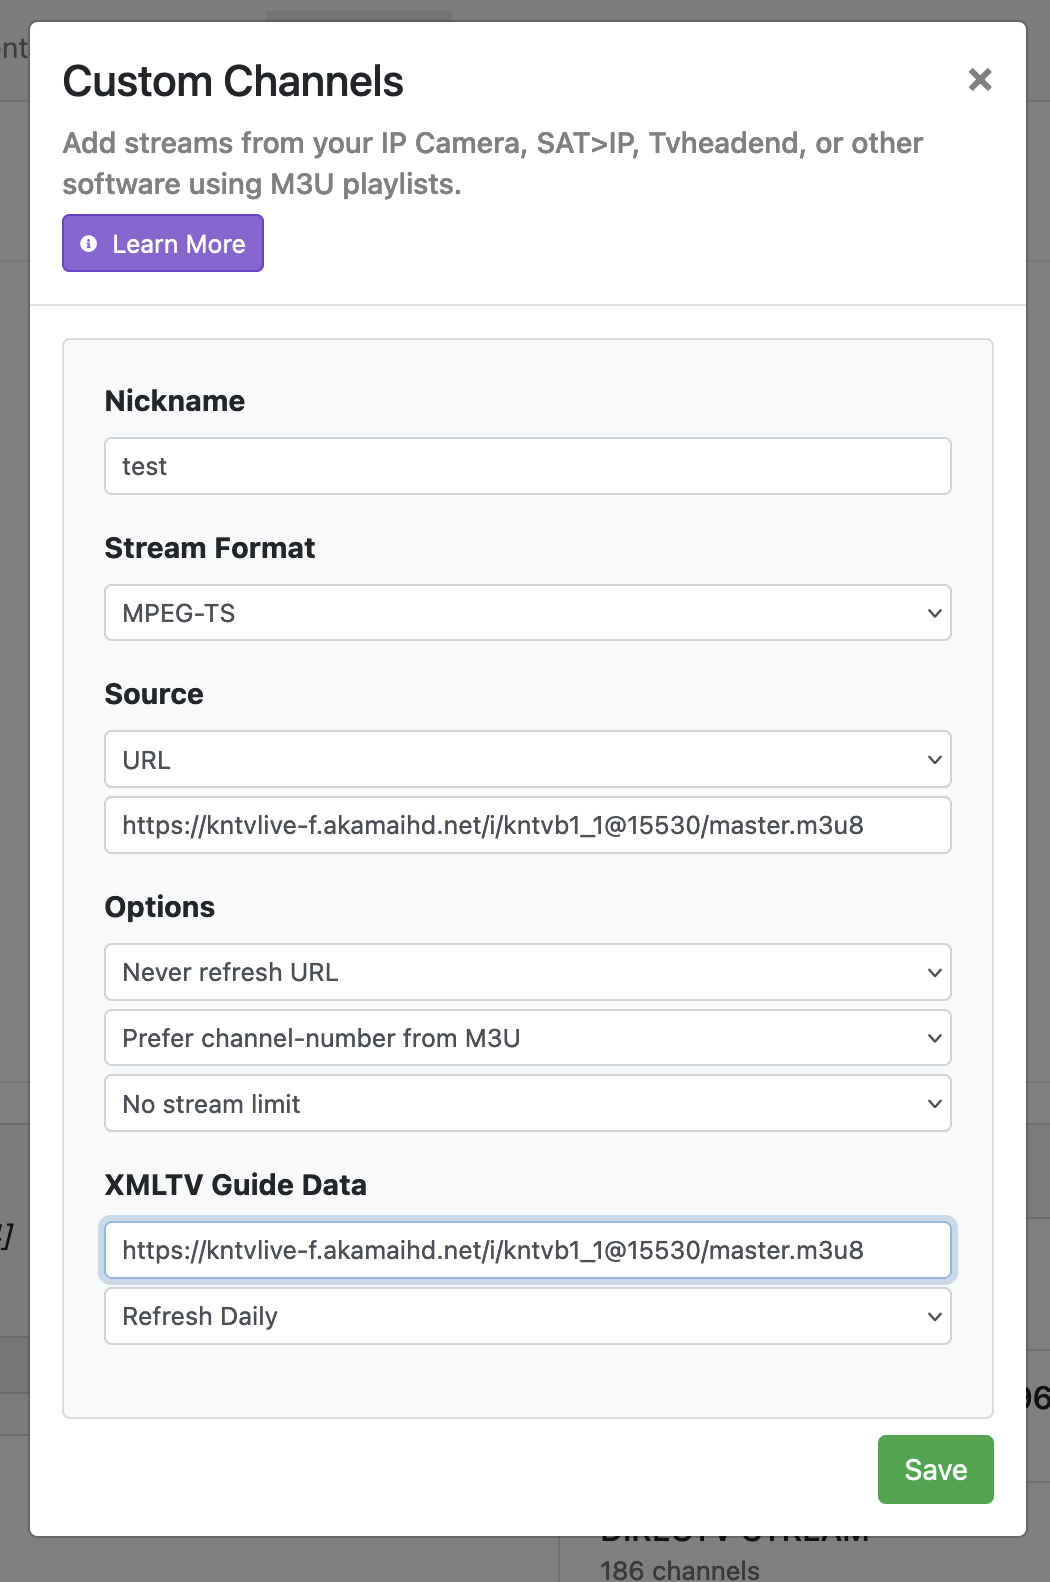Screen dimensions: 1050x1582
Task: Click the Custom Channels dialog title
Action: tap(233, 82)
